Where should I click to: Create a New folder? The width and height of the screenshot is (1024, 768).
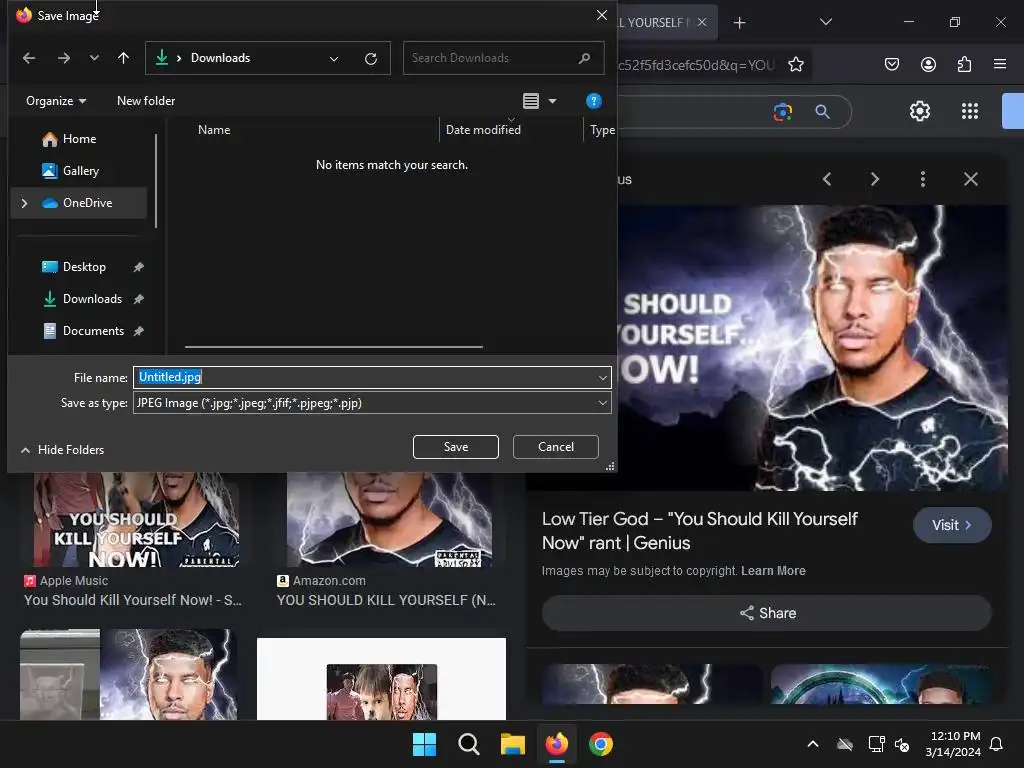point(146,101)
